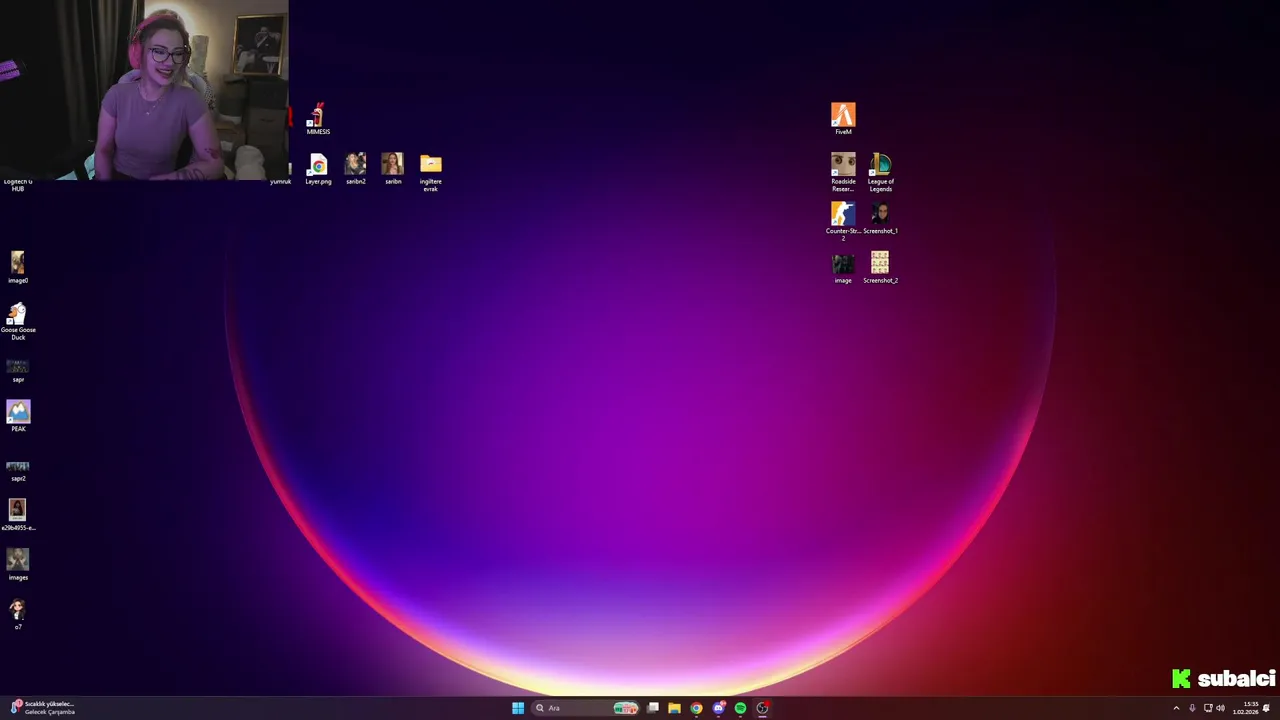This screenshot has height=720, width=1280.
Task: Select the Goose Goose Duck shortcut
Action: (18, 322)
